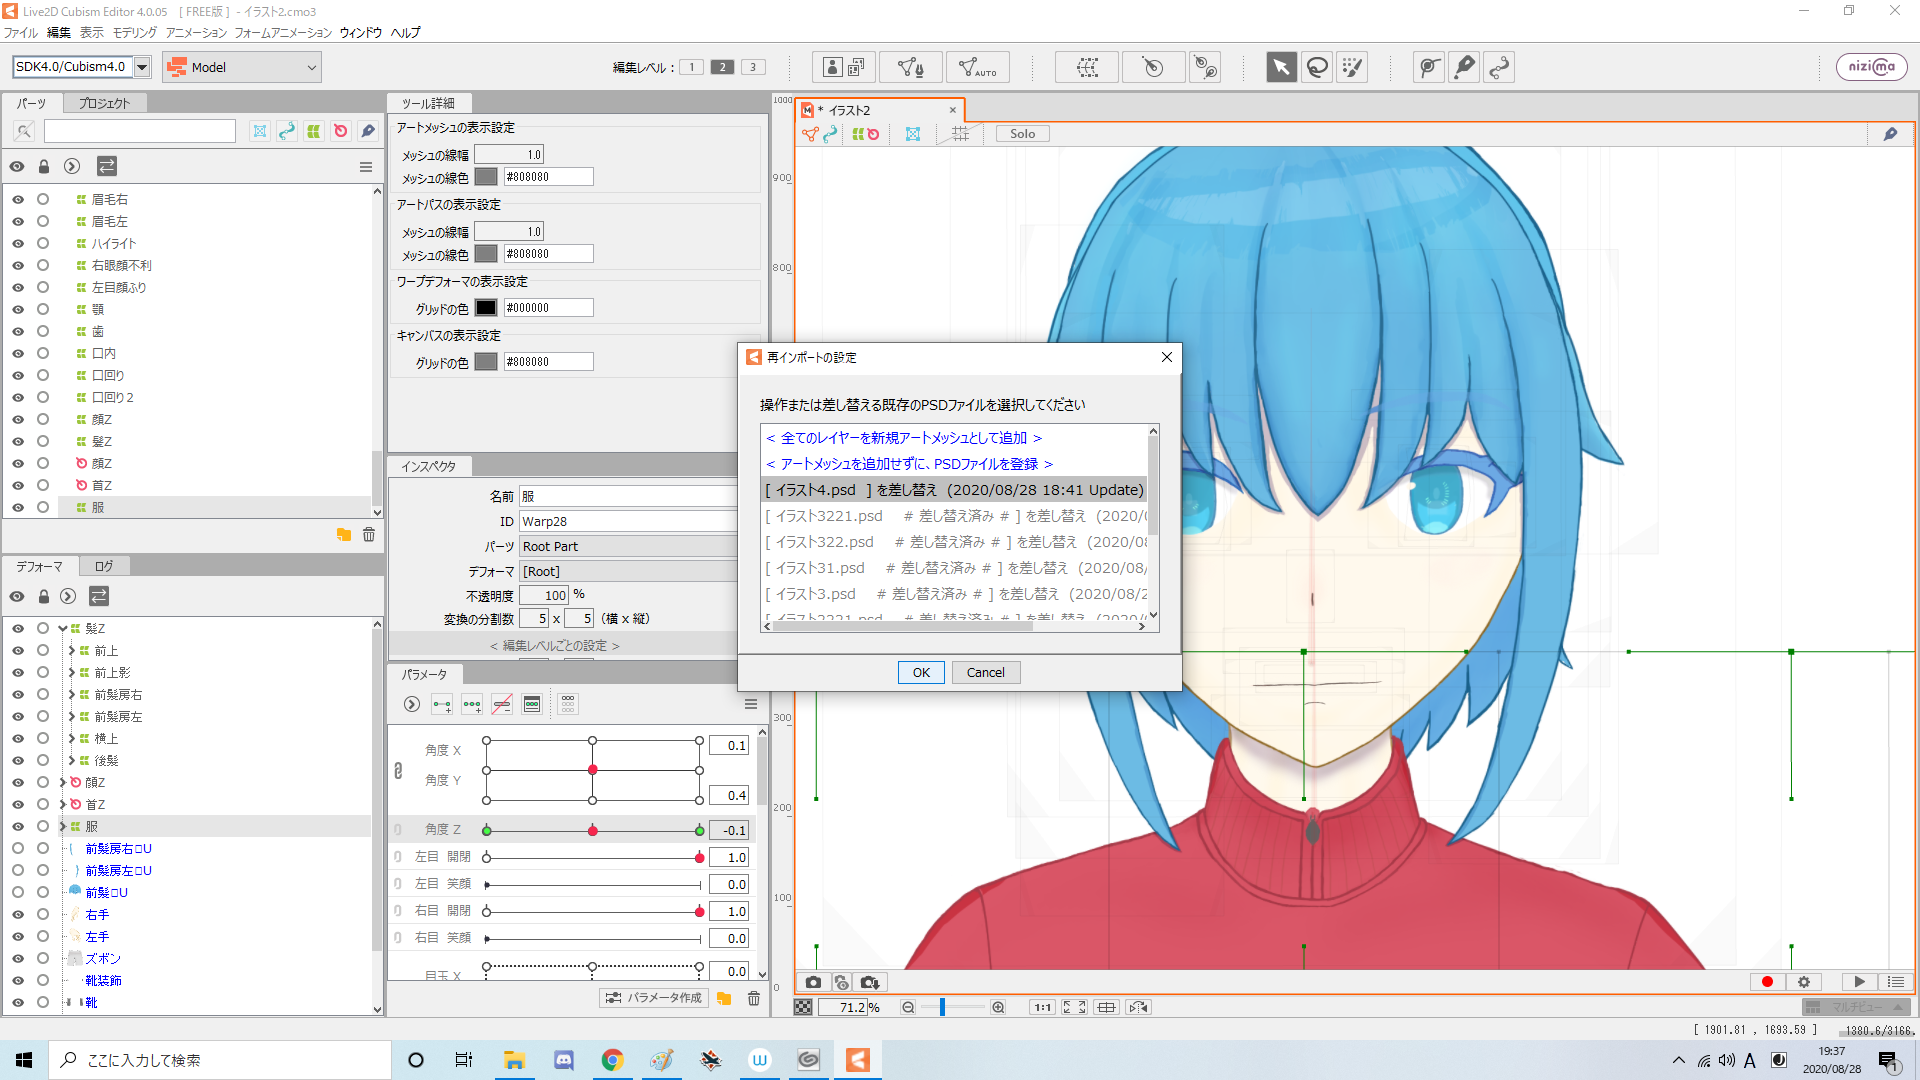The width and height of the screenshot is (1920, 1080).
Task: Open the ウィンドウ menu
Action: coord(361,33)
